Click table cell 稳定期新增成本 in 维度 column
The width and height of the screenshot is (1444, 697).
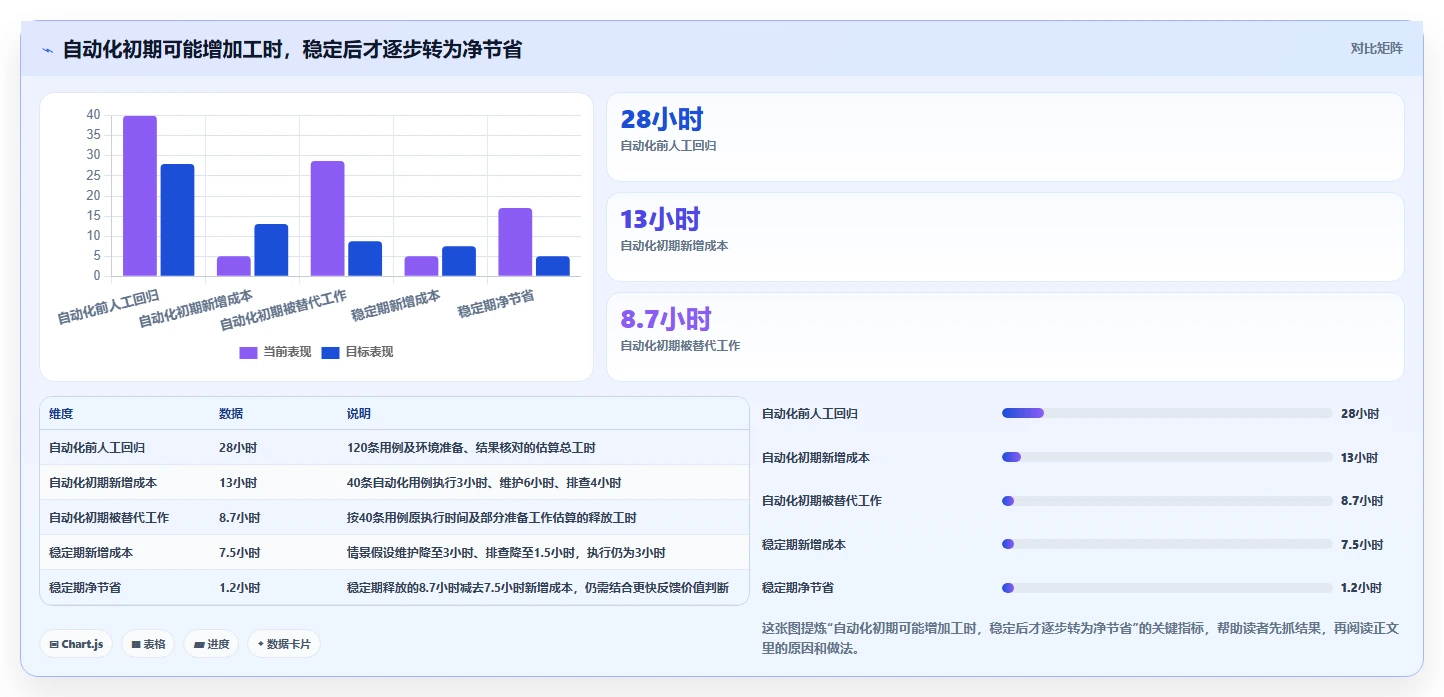(x=91, y=553)
